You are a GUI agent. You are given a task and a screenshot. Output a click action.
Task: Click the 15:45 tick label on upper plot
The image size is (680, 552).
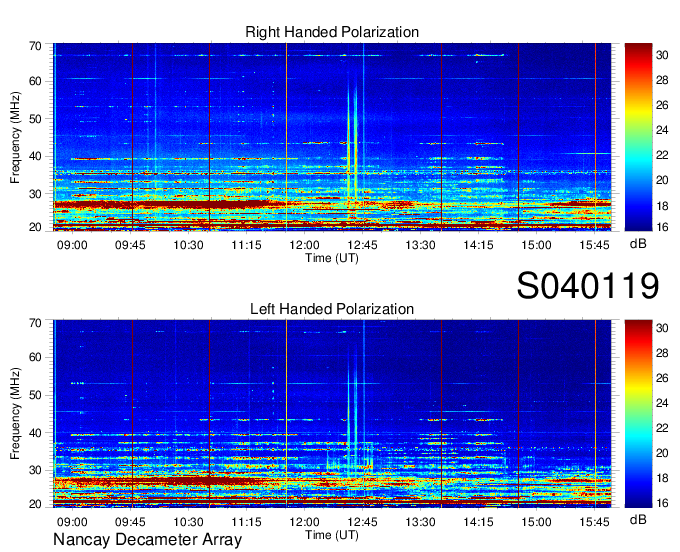click(594, 245)
